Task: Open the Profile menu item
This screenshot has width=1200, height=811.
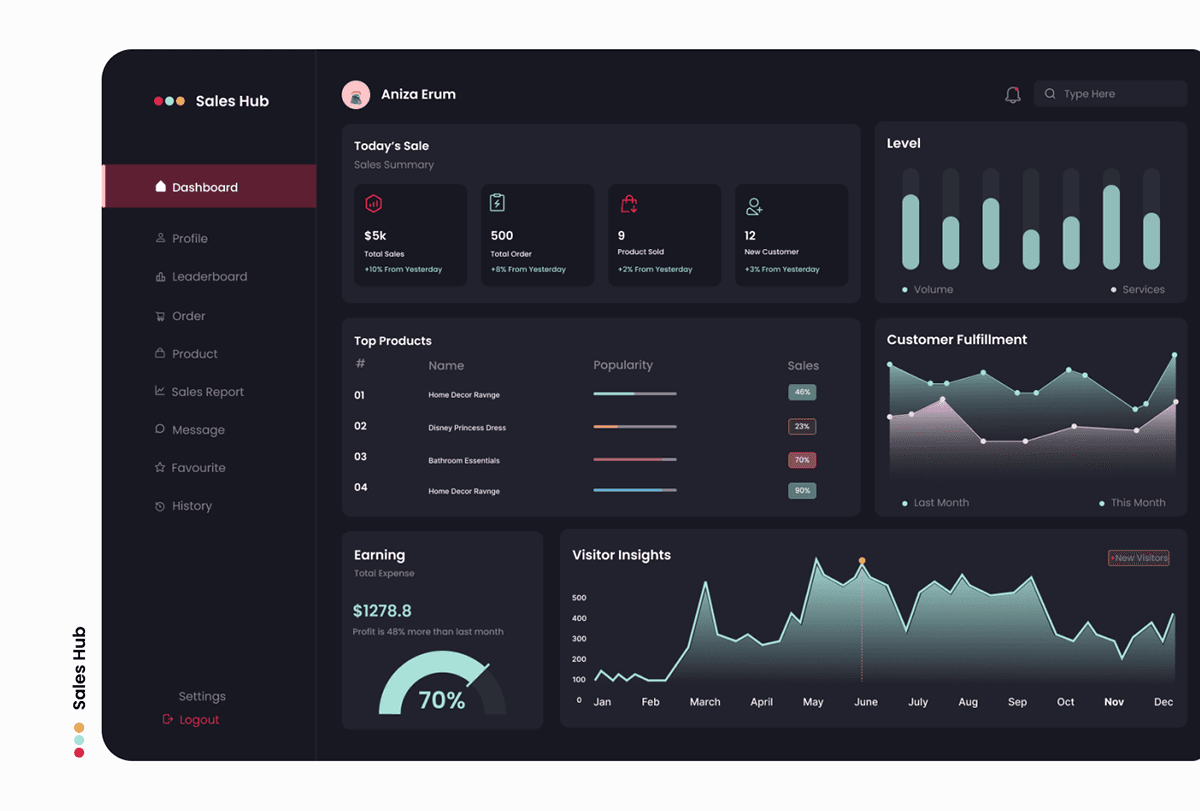Action: (190, 238)
